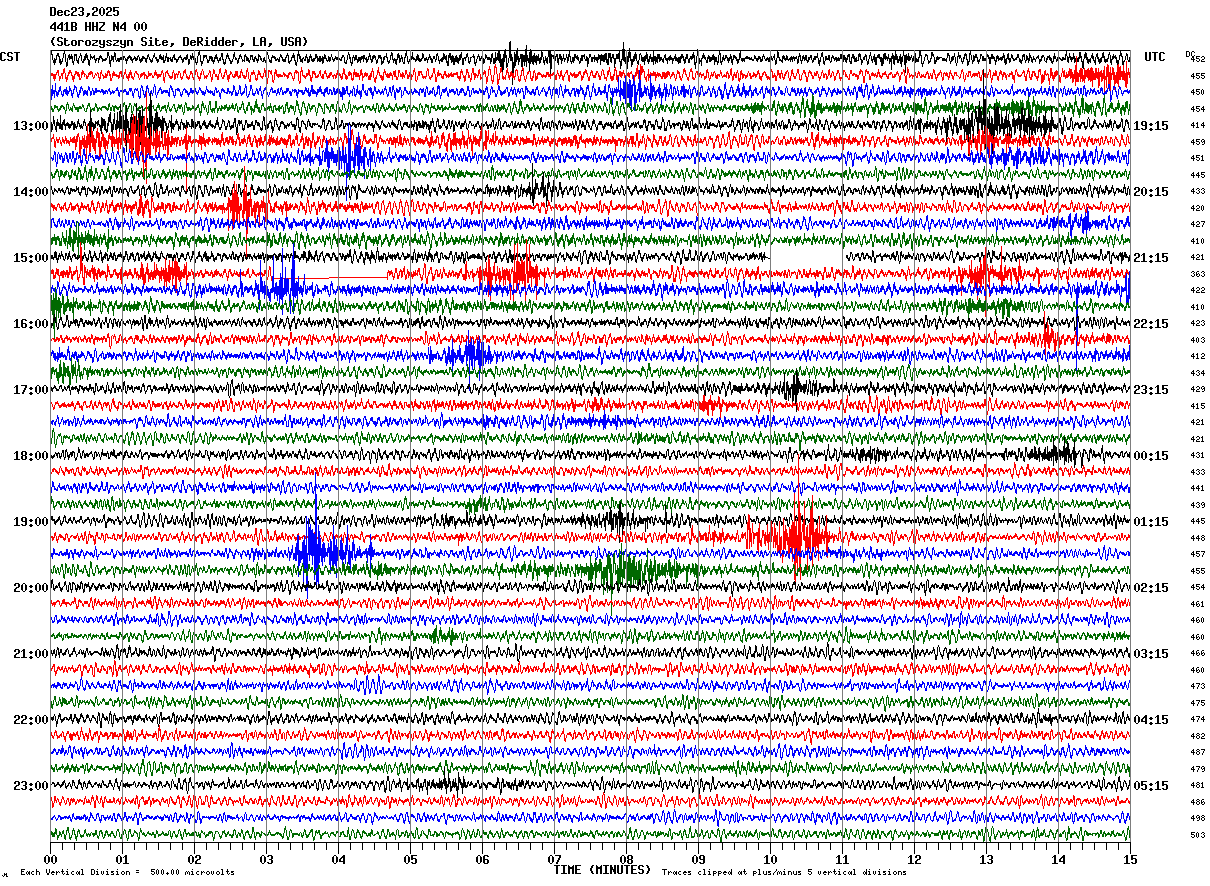Click the 15 minute tick label on the axis
The width and height of the screenshot is (1210, 886).
point(1130,859)
